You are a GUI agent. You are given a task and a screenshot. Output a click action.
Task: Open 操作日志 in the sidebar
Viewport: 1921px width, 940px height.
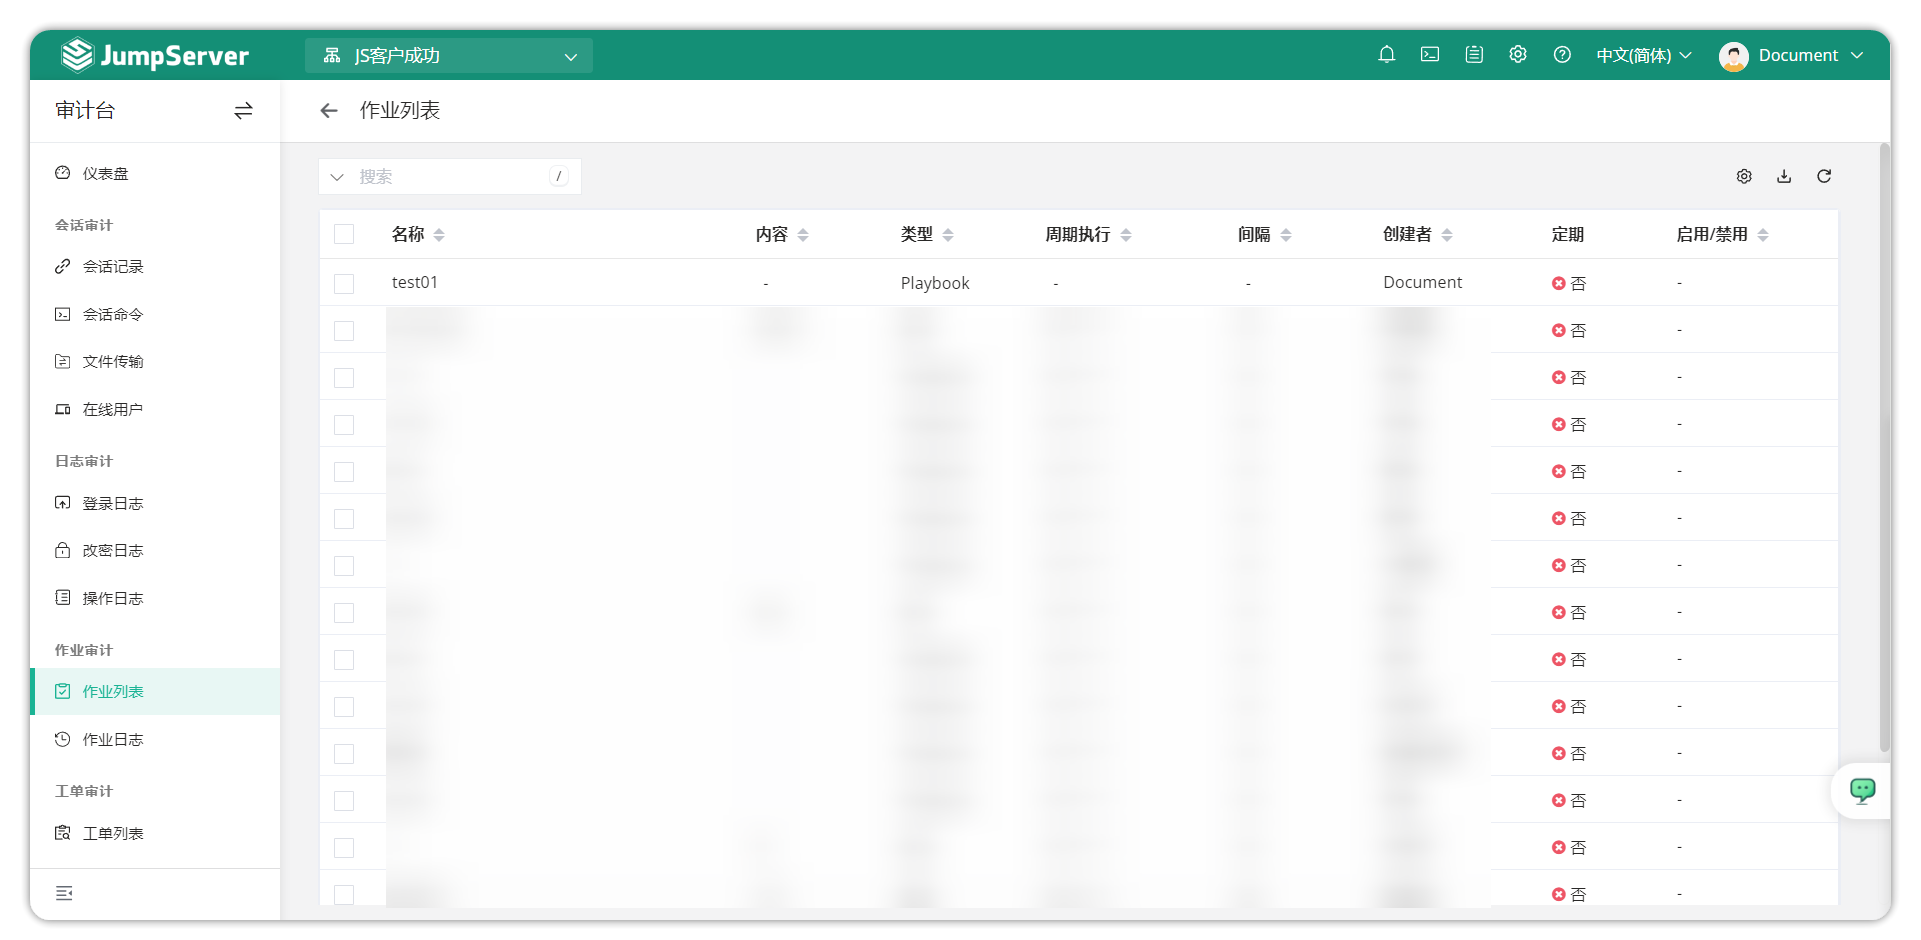click(155, 598)
